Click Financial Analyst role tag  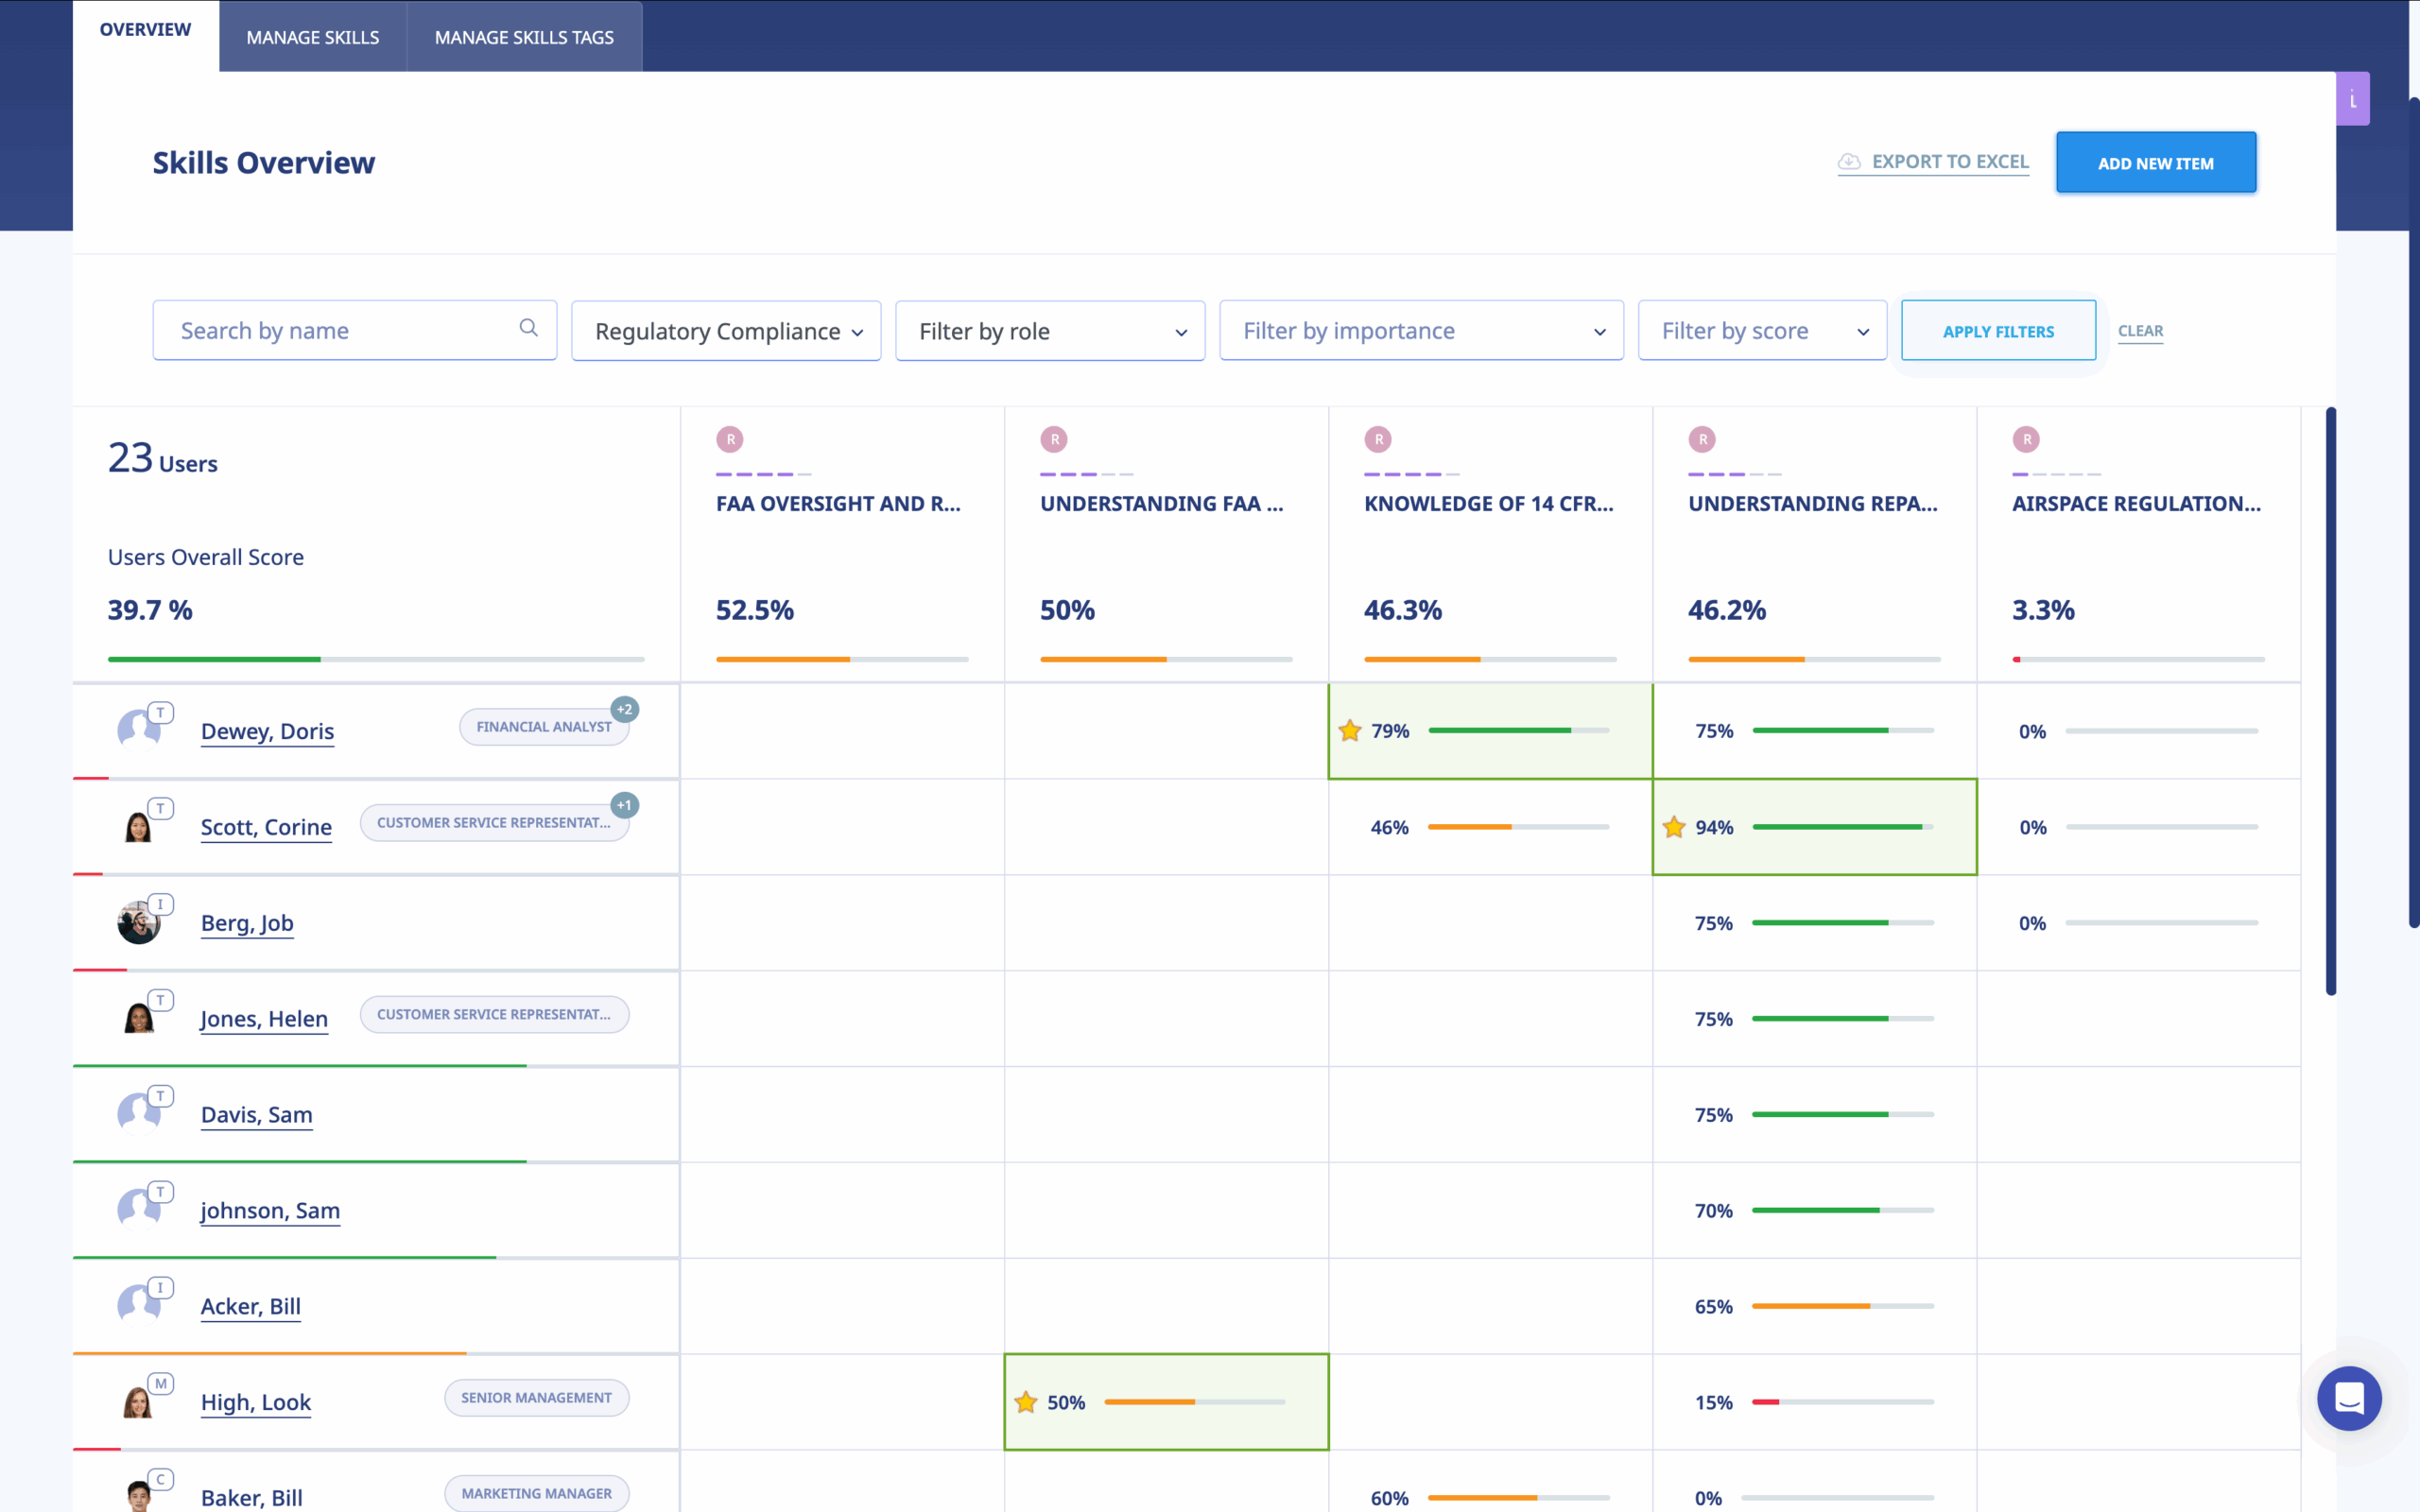point(544,727)
